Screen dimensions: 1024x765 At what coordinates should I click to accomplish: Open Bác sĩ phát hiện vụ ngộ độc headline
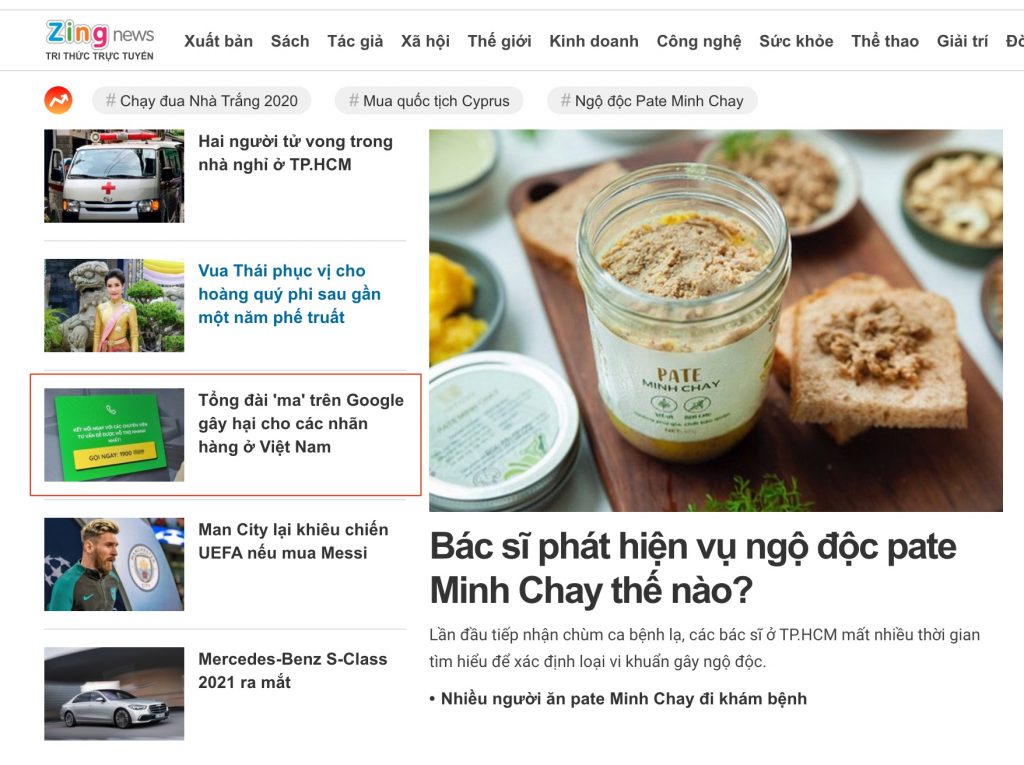(693, 568)
